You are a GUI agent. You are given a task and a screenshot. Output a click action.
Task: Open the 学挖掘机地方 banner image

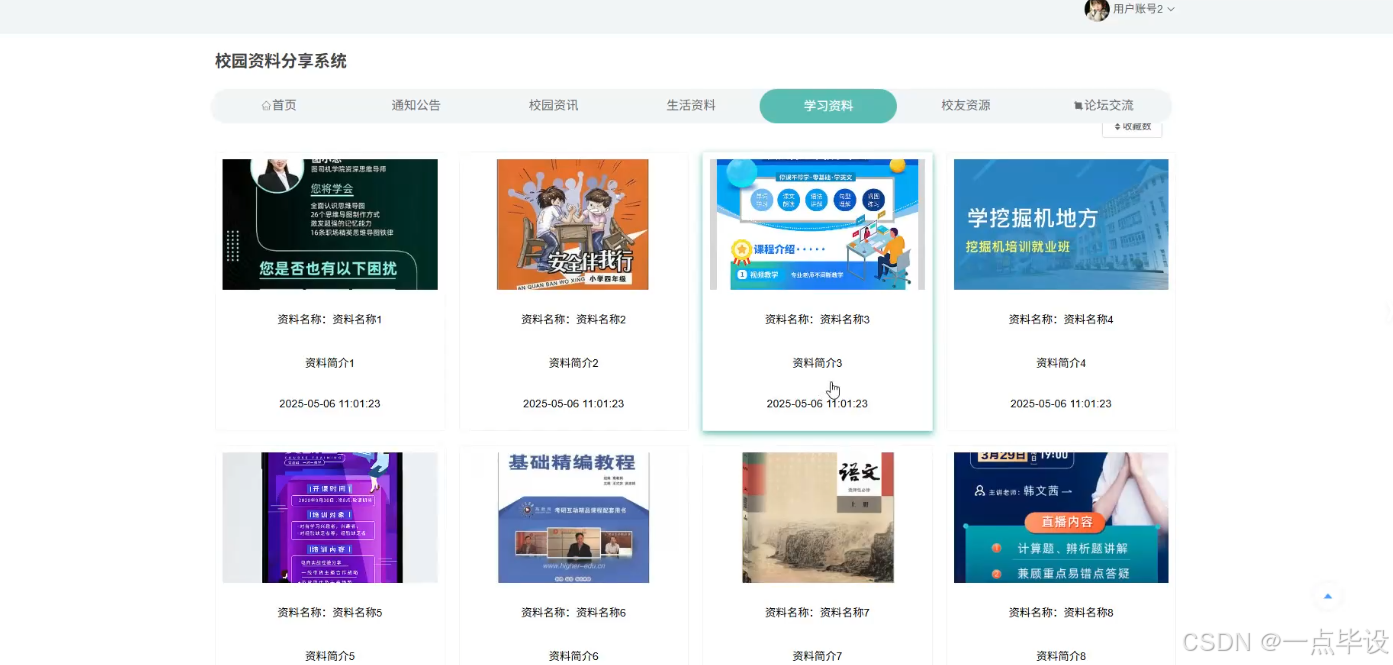pyautogui.click(x=1061, y=224)
